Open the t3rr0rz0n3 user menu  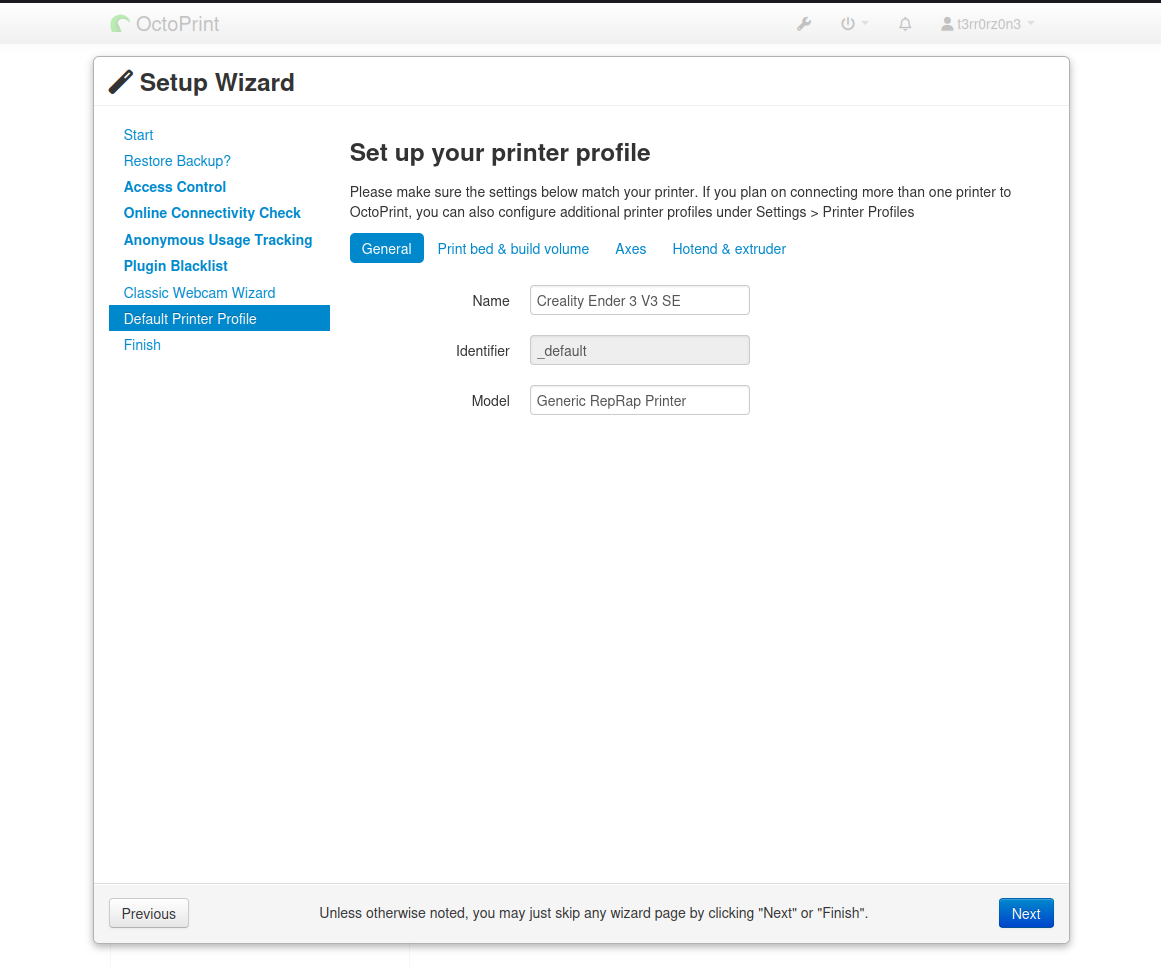(987, 24)
